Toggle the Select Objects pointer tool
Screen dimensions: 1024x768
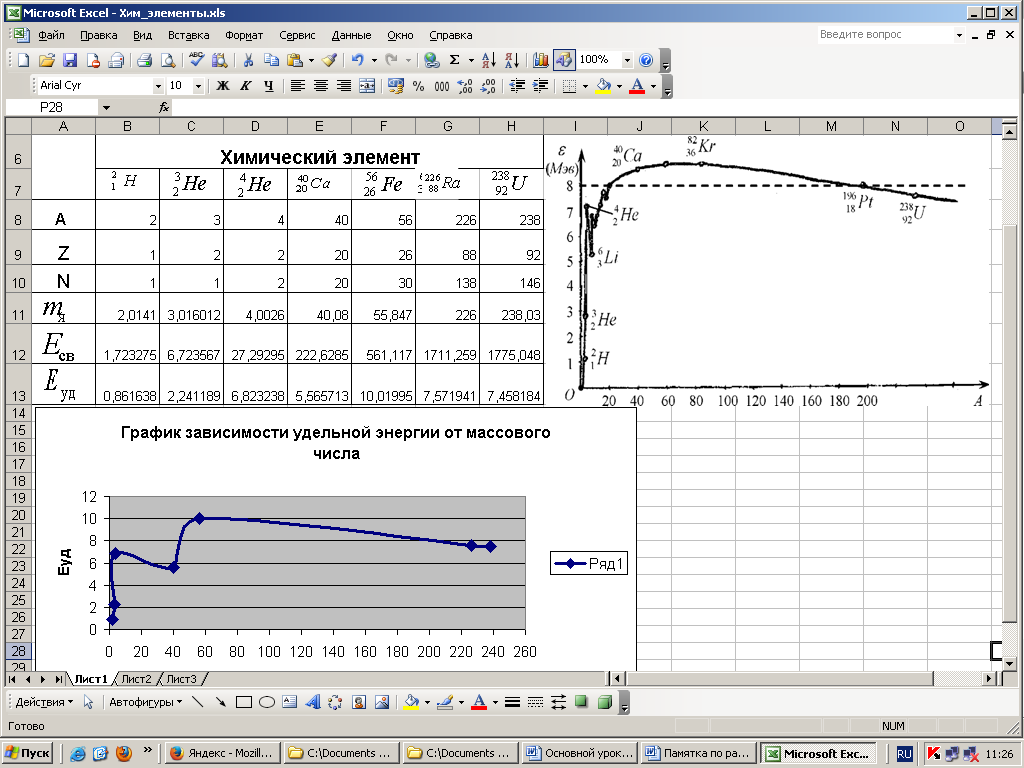[x=88, y=702]
